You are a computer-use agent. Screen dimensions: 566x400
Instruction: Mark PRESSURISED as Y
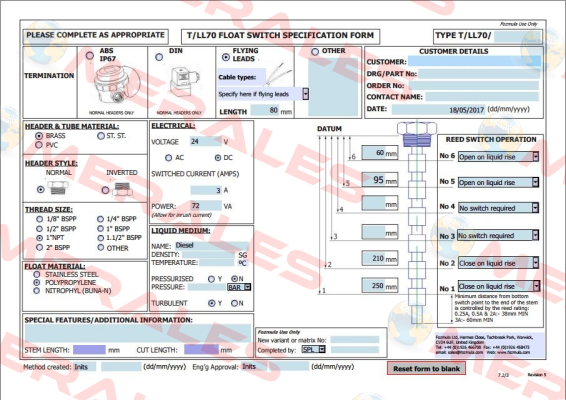pos(211,279)
